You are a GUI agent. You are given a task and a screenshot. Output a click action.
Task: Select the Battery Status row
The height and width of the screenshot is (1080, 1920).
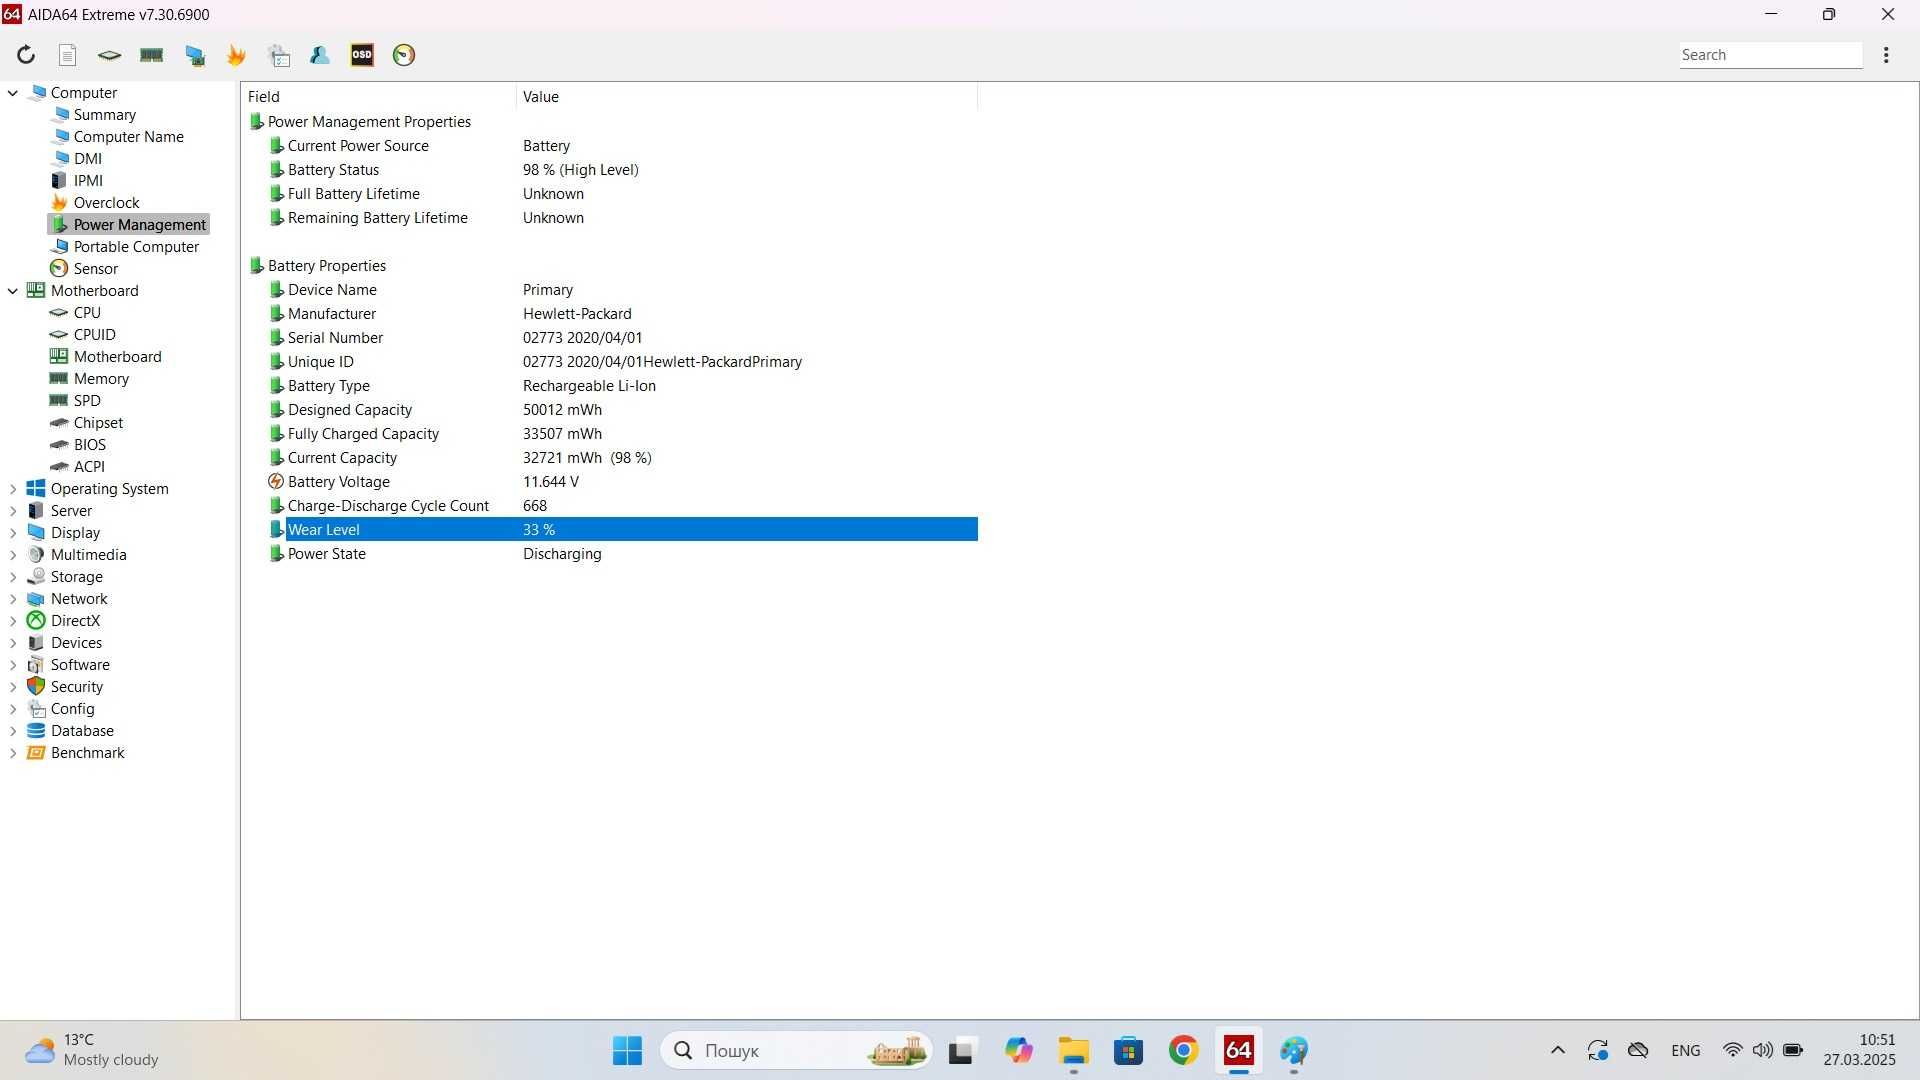[x=622, y=170]
